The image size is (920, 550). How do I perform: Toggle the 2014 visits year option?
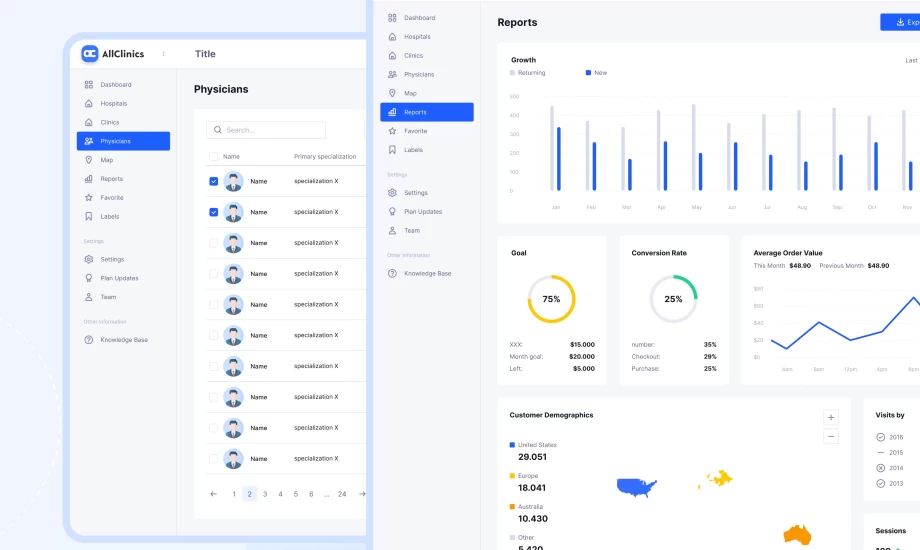[881, 468]
